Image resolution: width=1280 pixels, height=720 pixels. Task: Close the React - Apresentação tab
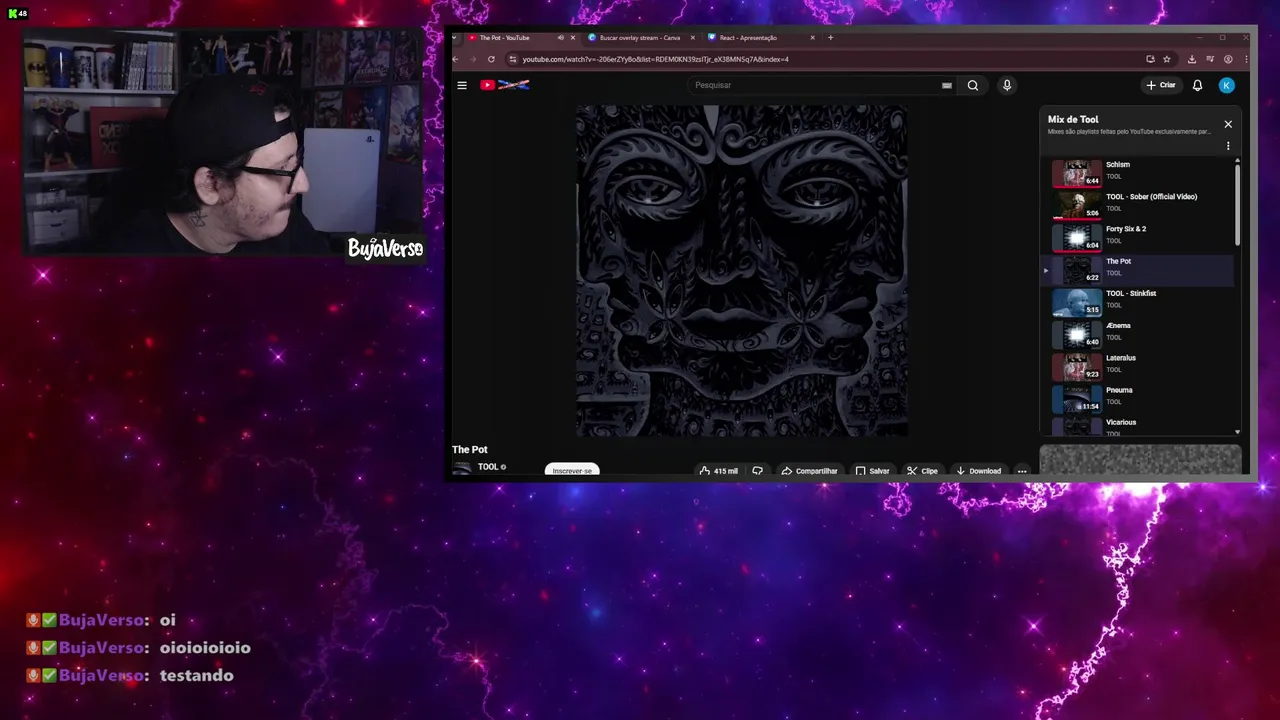click(813, 38)
